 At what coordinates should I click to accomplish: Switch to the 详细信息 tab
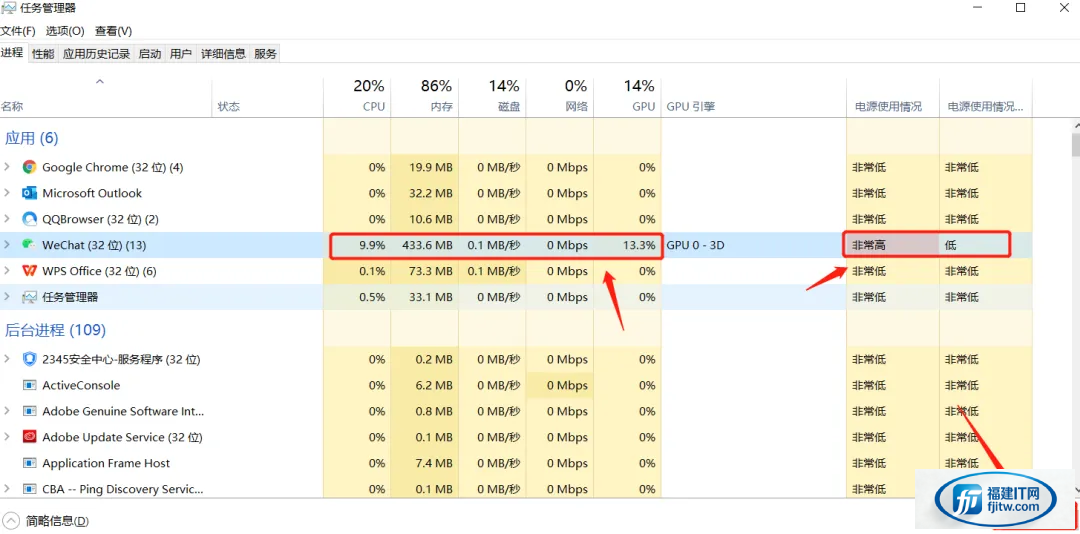coord(223,54)
